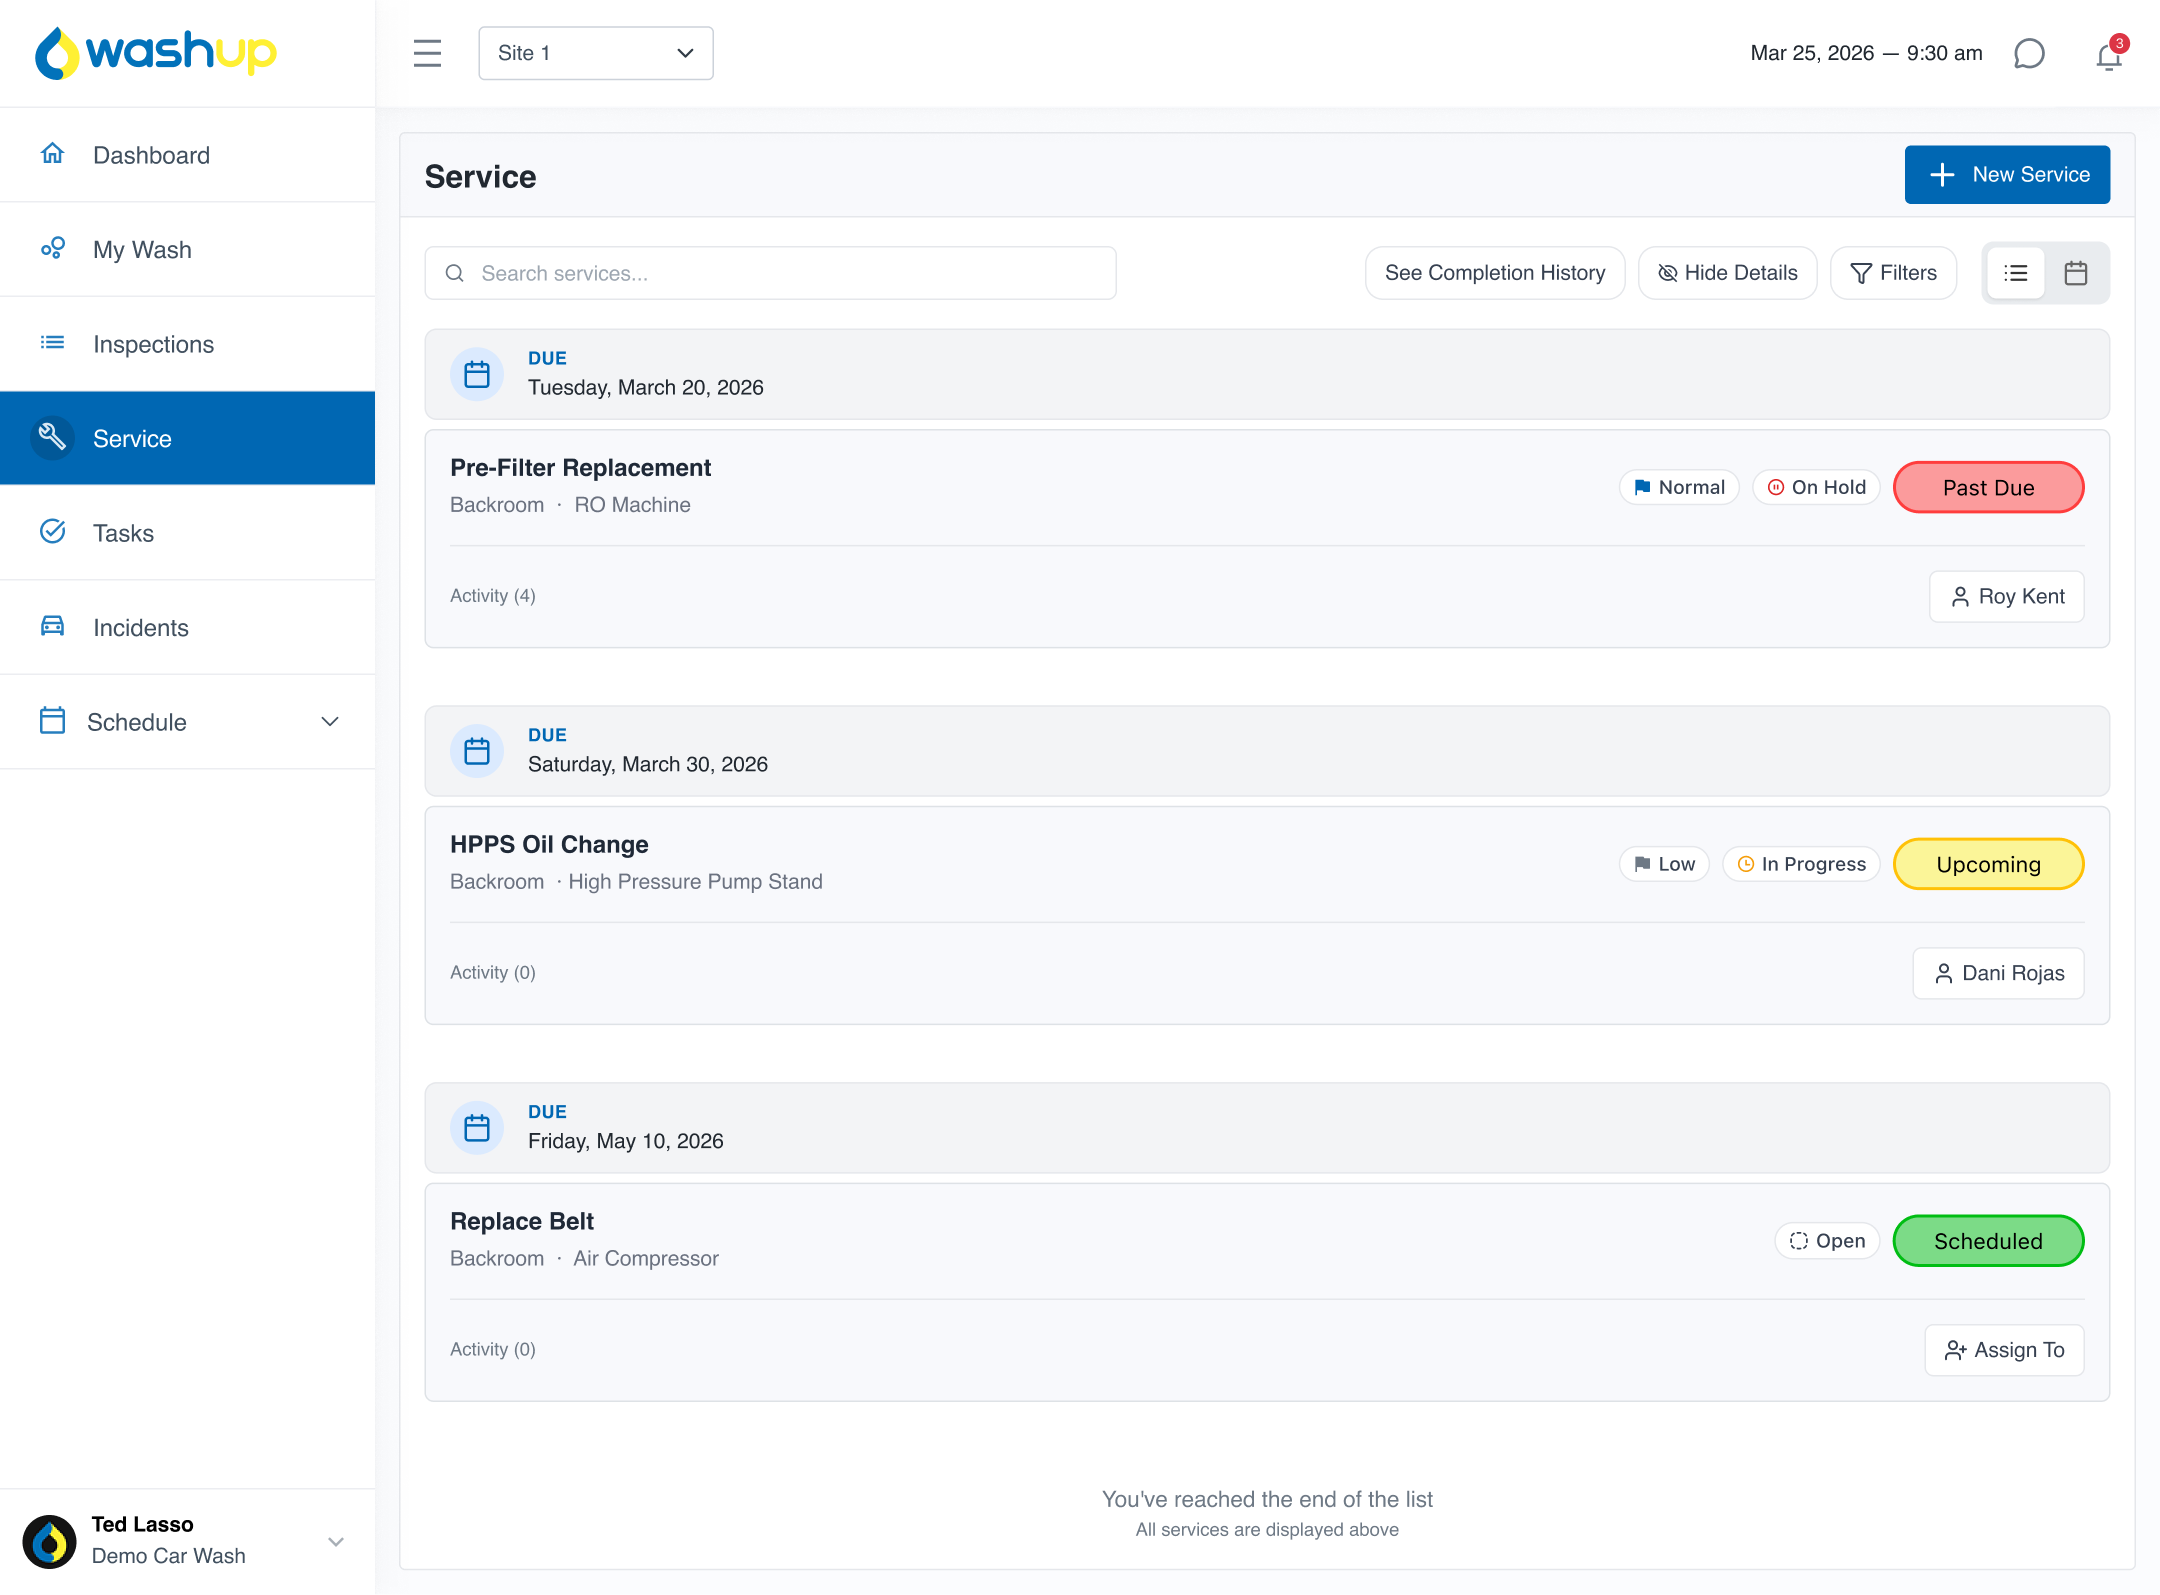Click the calendar icon for May 10 due date
The image size is (2160, 1595).
[x=477, y=1128]
